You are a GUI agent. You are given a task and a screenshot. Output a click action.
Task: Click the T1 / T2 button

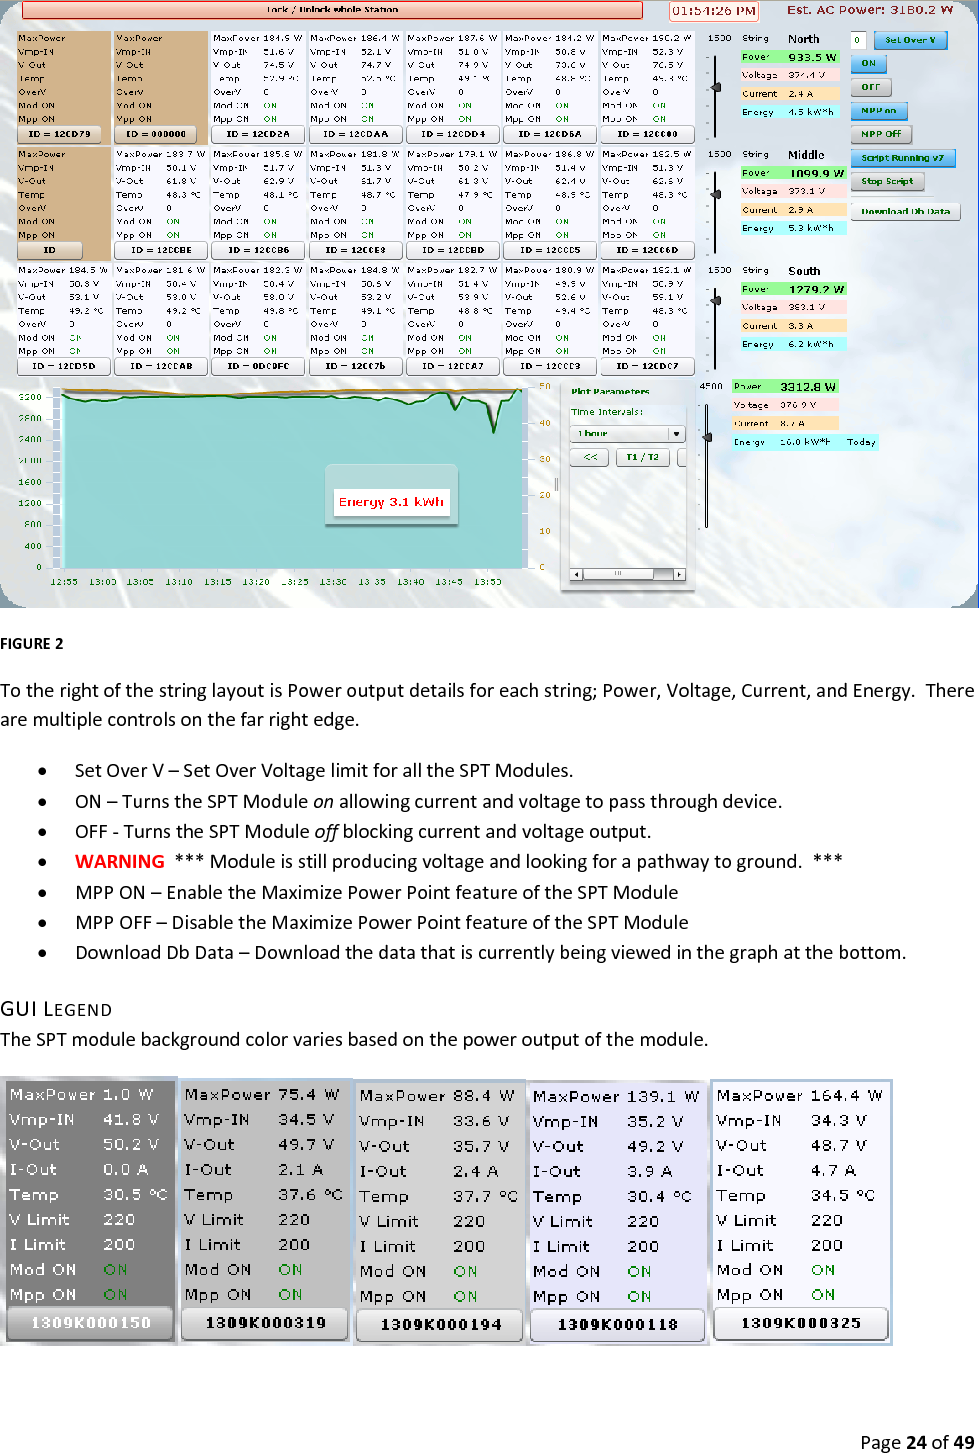click(x=643, y=457)
